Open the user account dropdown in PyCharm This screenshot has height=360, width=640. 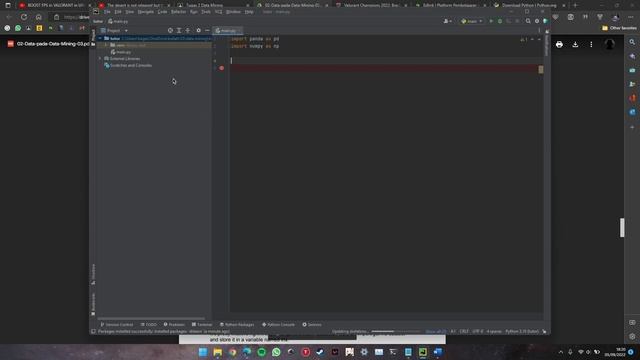pos(447,21)
